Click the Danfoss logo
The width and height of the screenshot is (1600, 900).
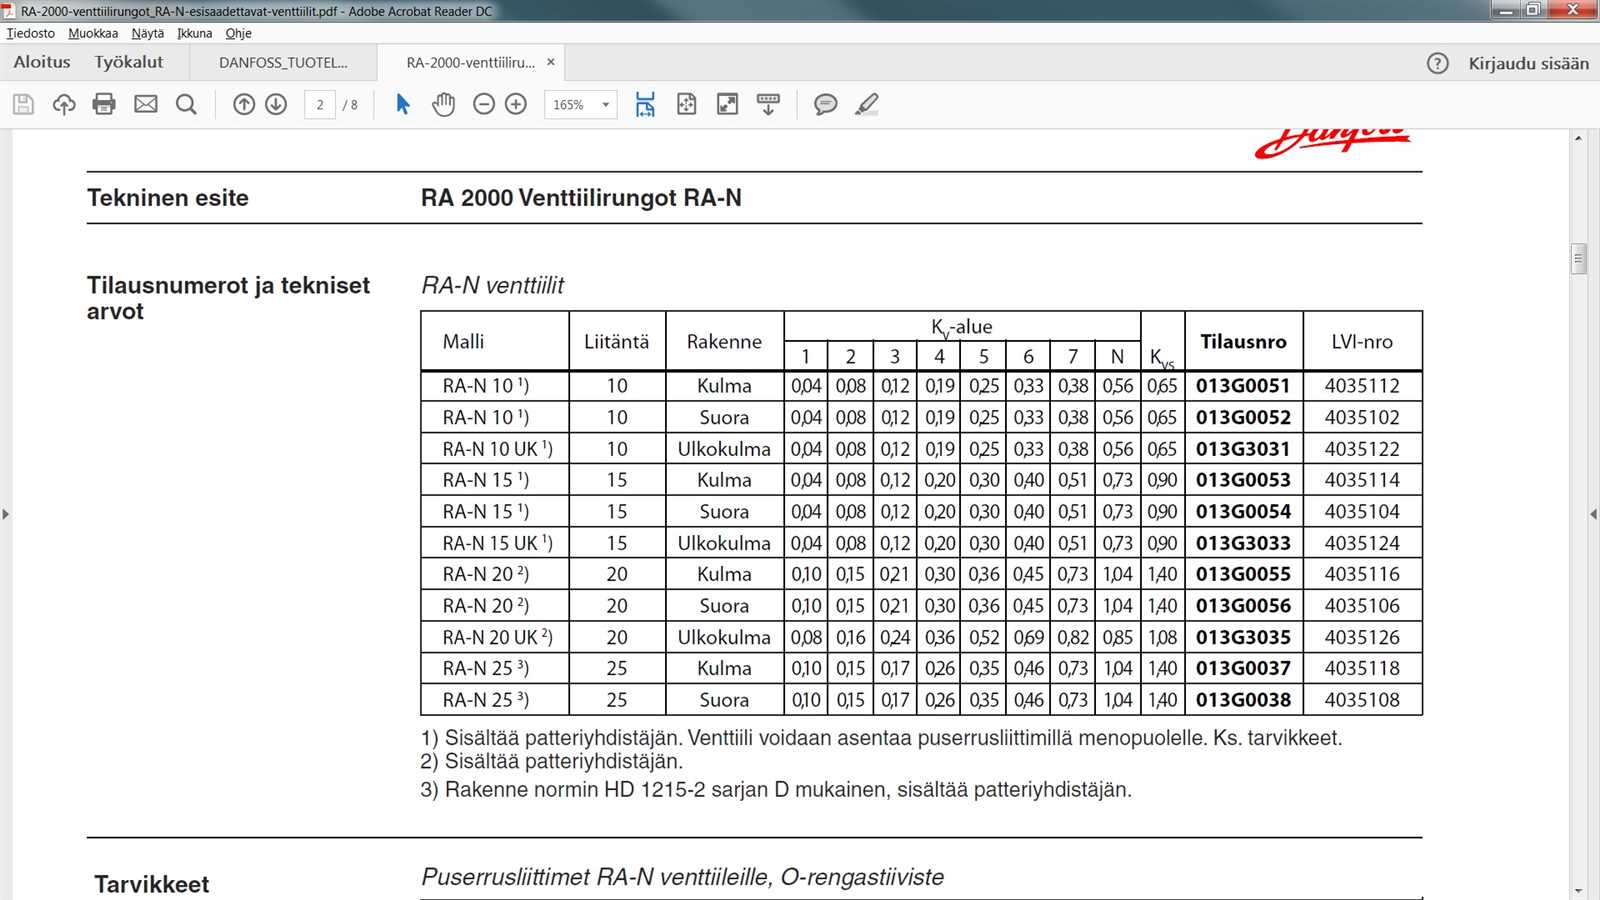tap(1333, 143)
